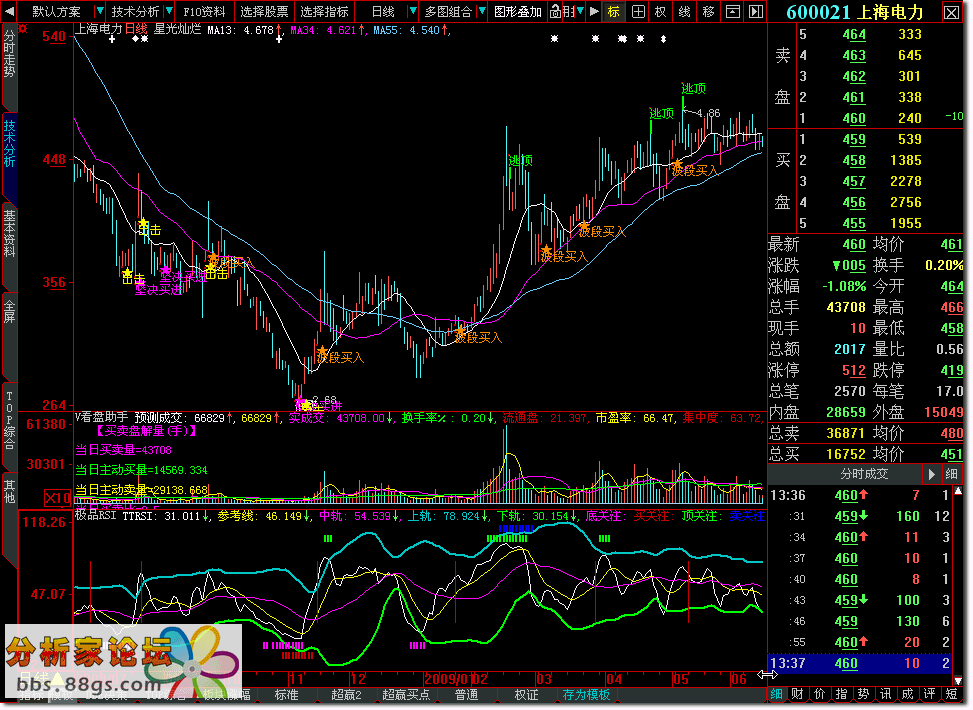Click the panel resize splitter handle
The image size is (973, 710).
[x=767, y=675]
